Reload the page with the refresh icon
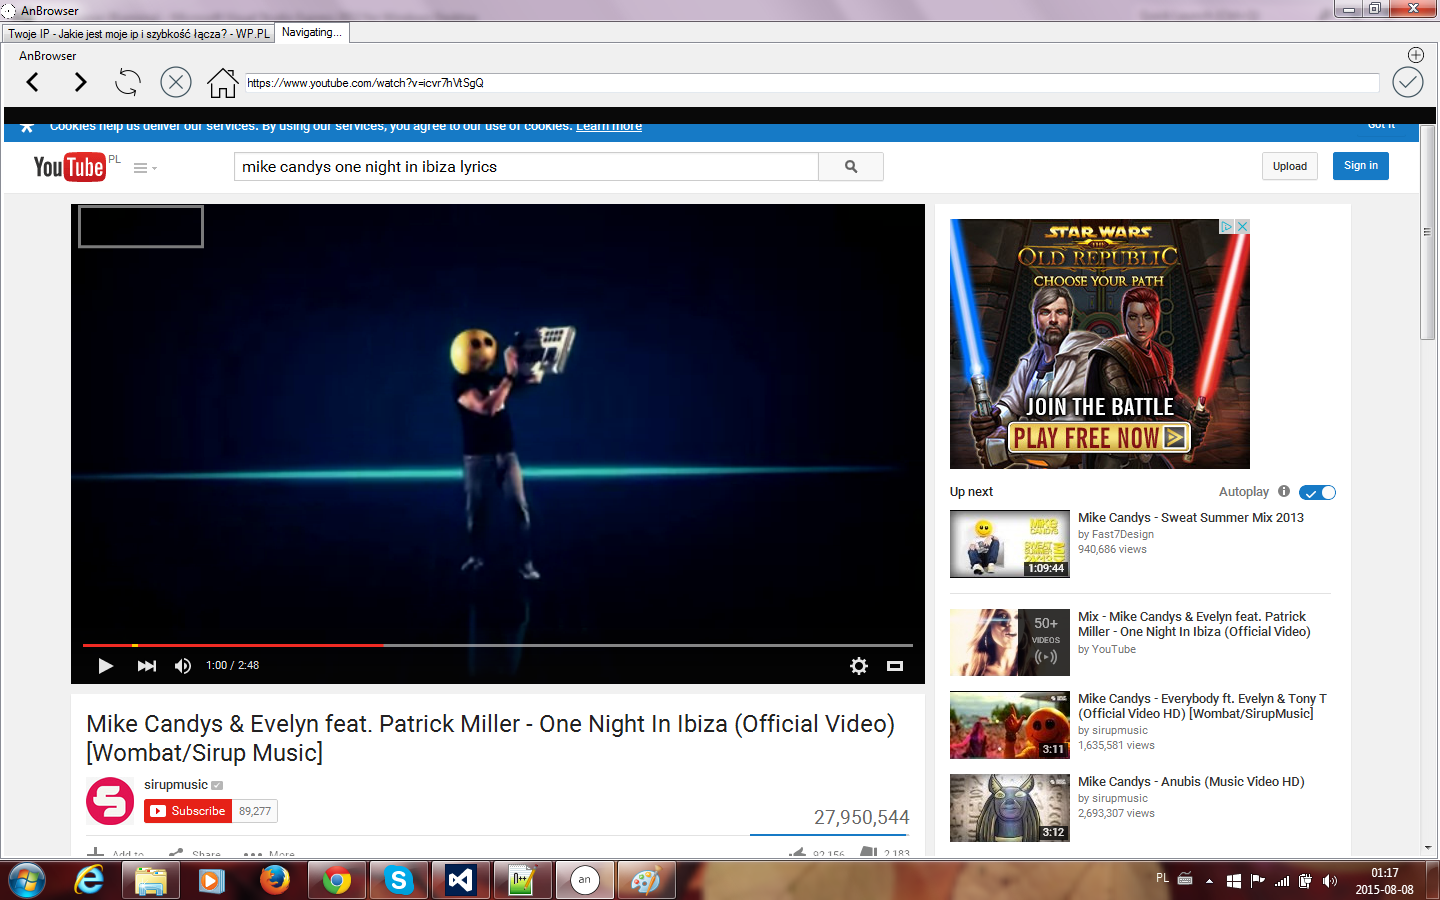1440x900 pixels. pos(127,82)
